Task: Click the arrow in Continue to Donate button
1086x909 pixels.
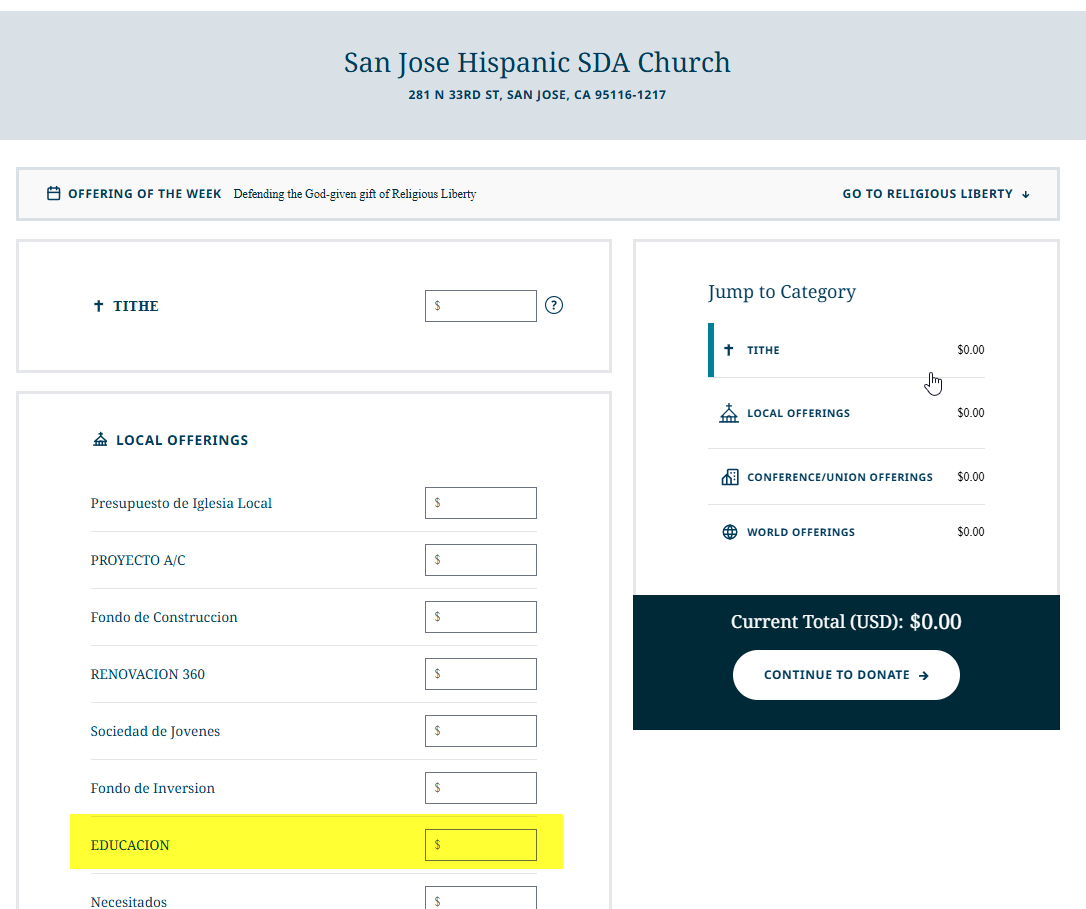Action: 923,676
